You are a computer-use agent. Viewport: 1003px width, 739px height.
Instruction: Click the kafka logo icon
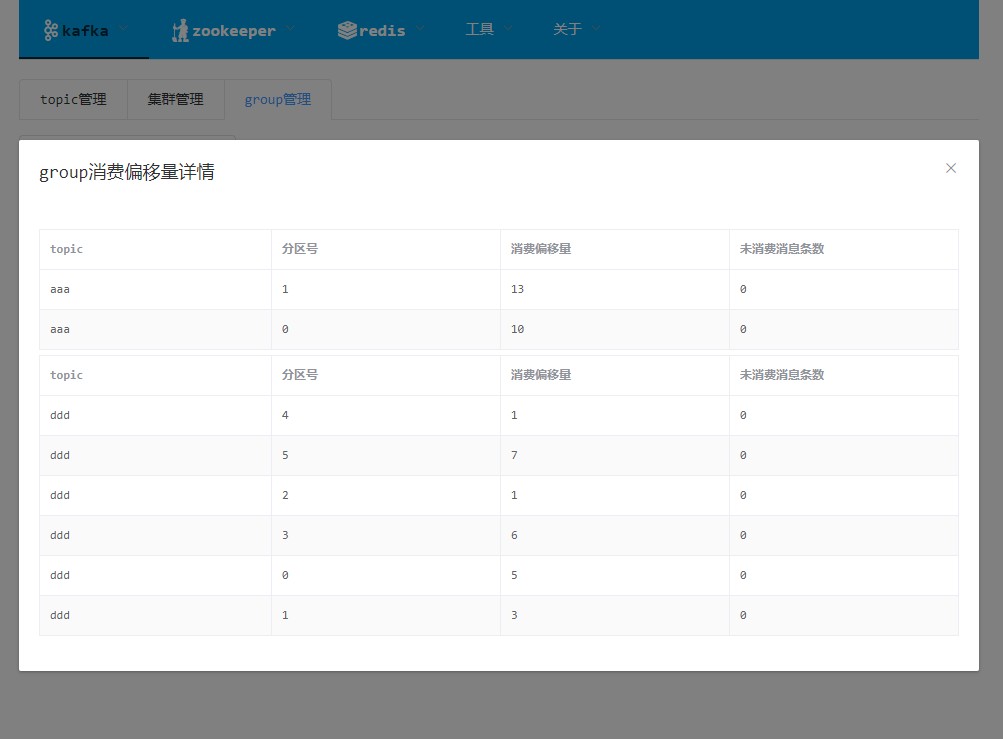[51, 30]
